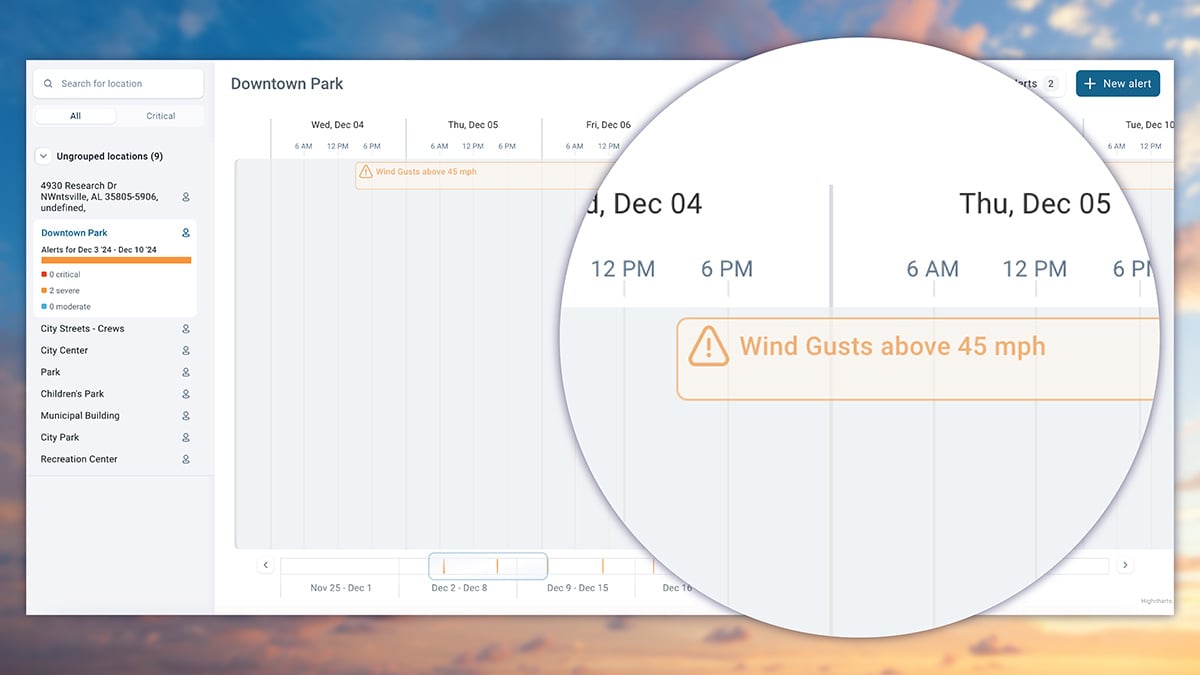Switch to the Critical filter tab
Screen dimensions: 1200x675
tap(160, 116)
